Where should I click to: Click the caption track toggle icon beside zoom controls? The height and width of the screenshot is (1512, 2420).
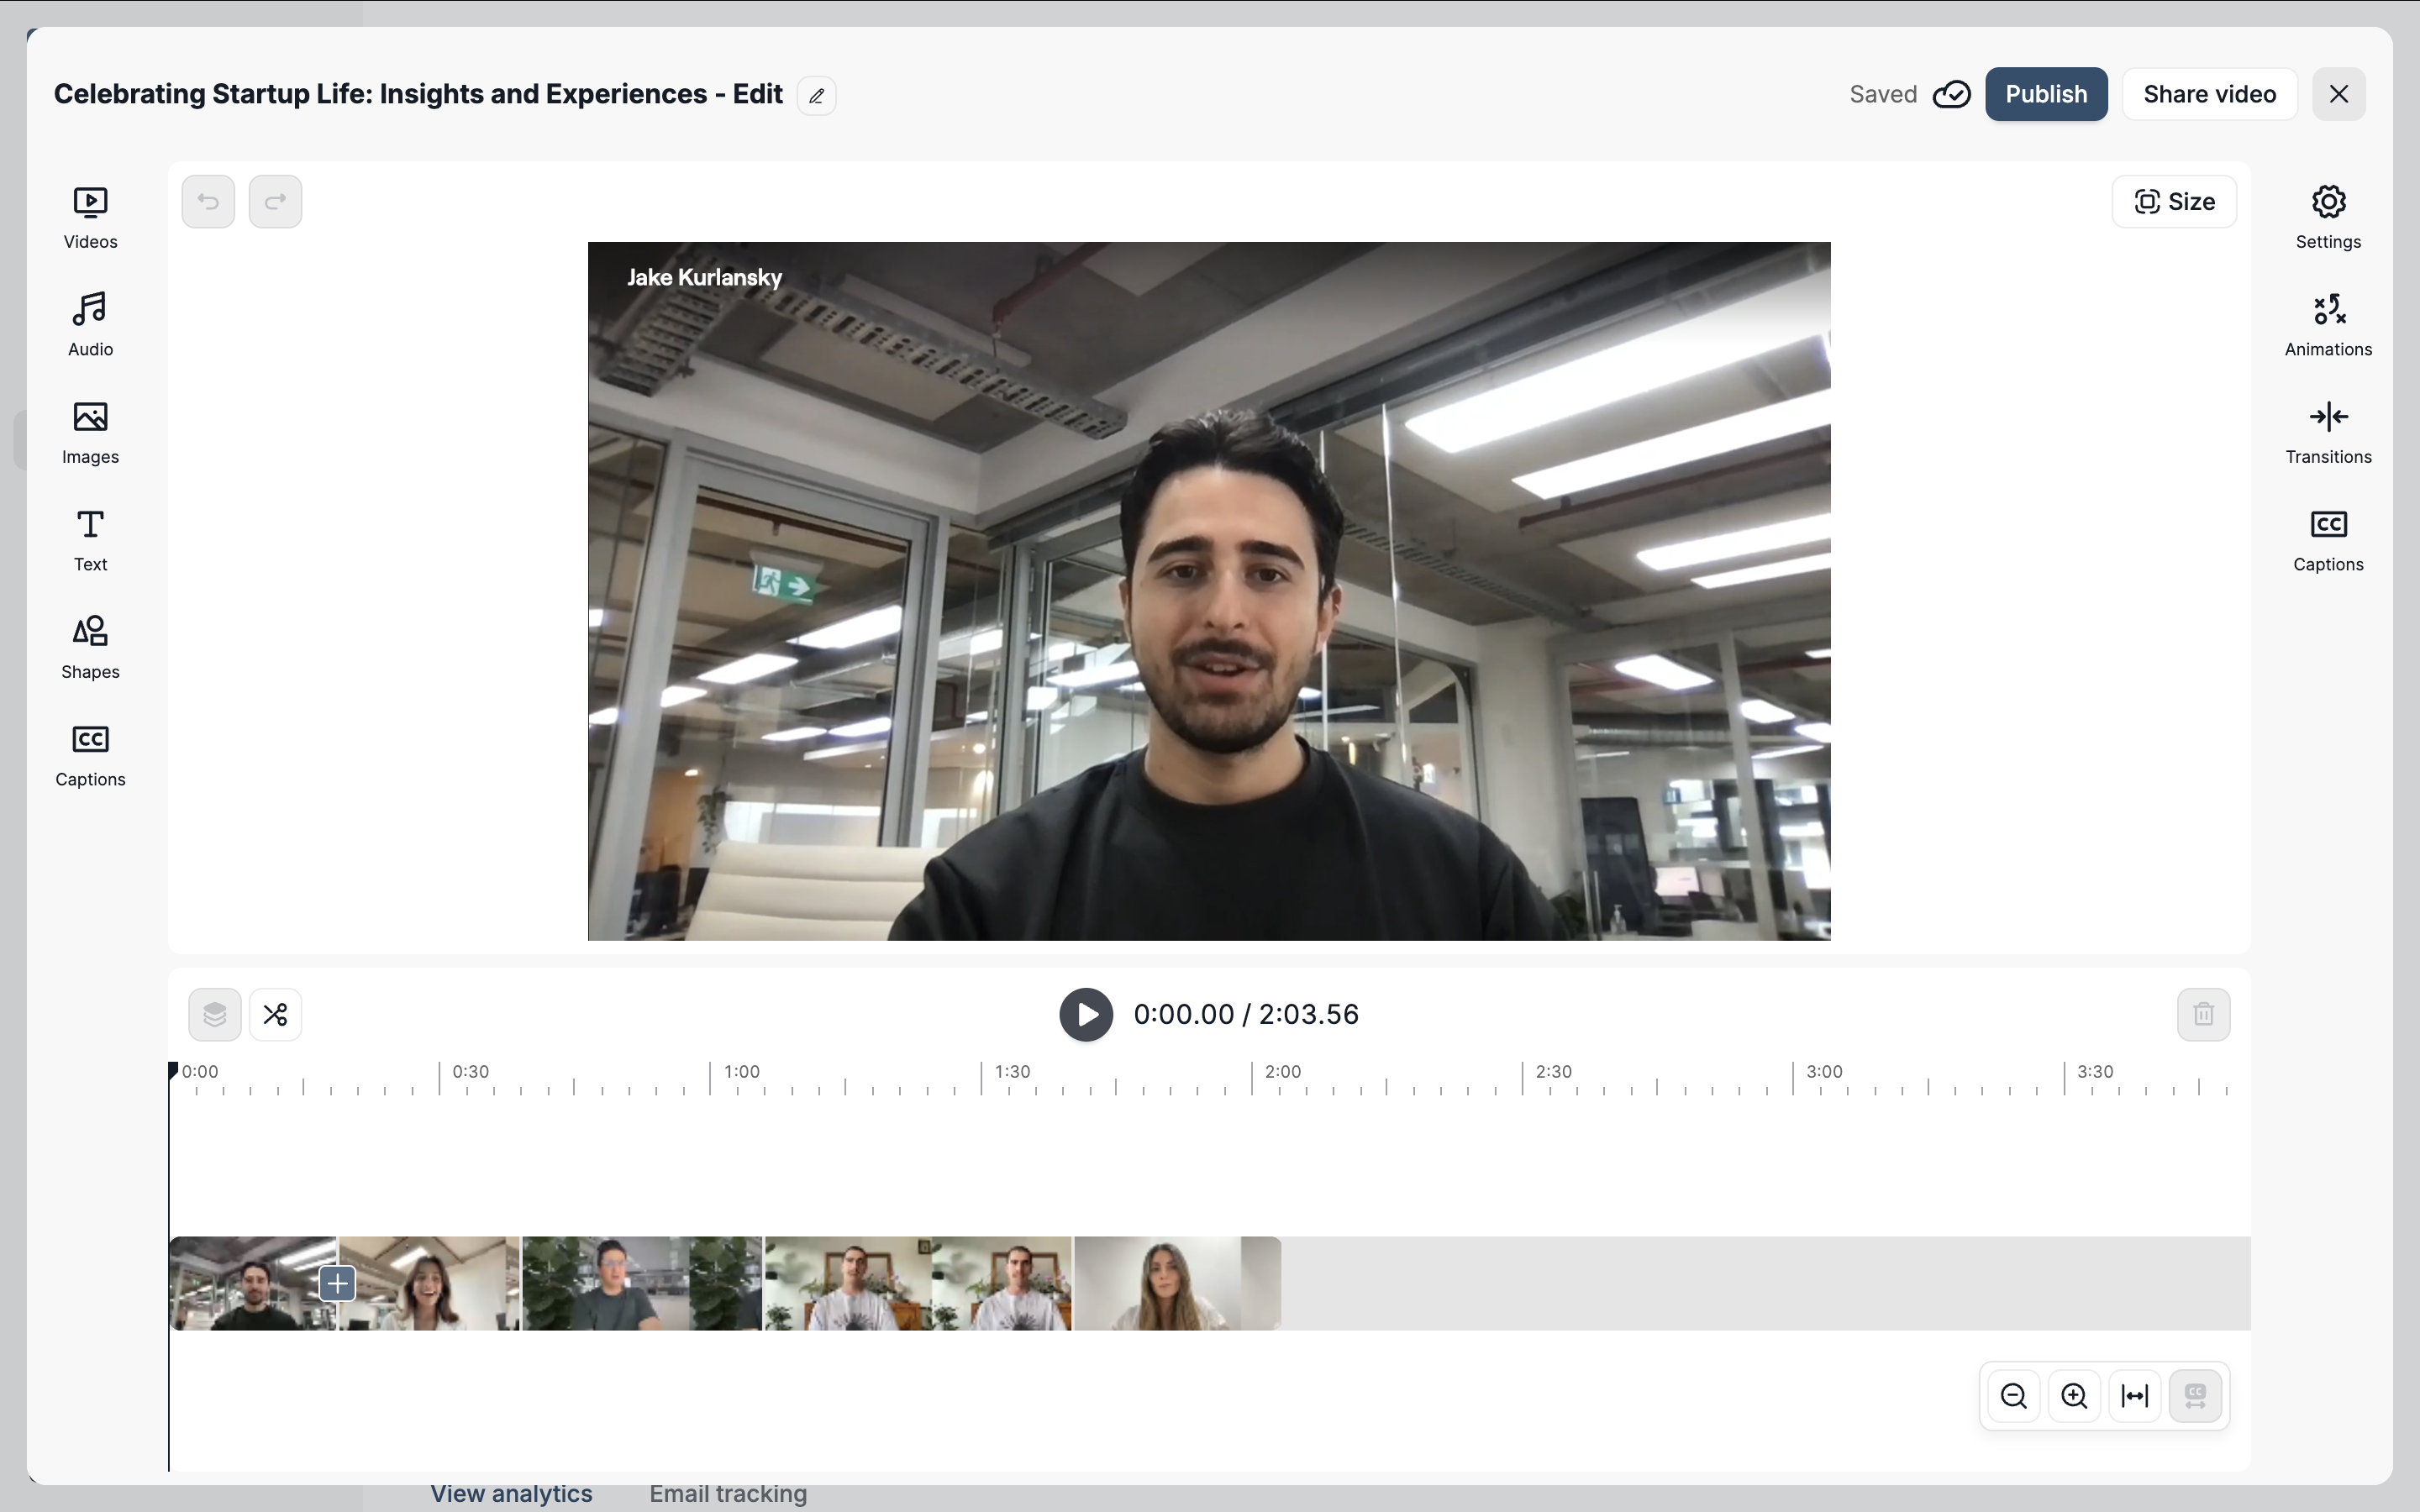click(x=2195, y=1396)
